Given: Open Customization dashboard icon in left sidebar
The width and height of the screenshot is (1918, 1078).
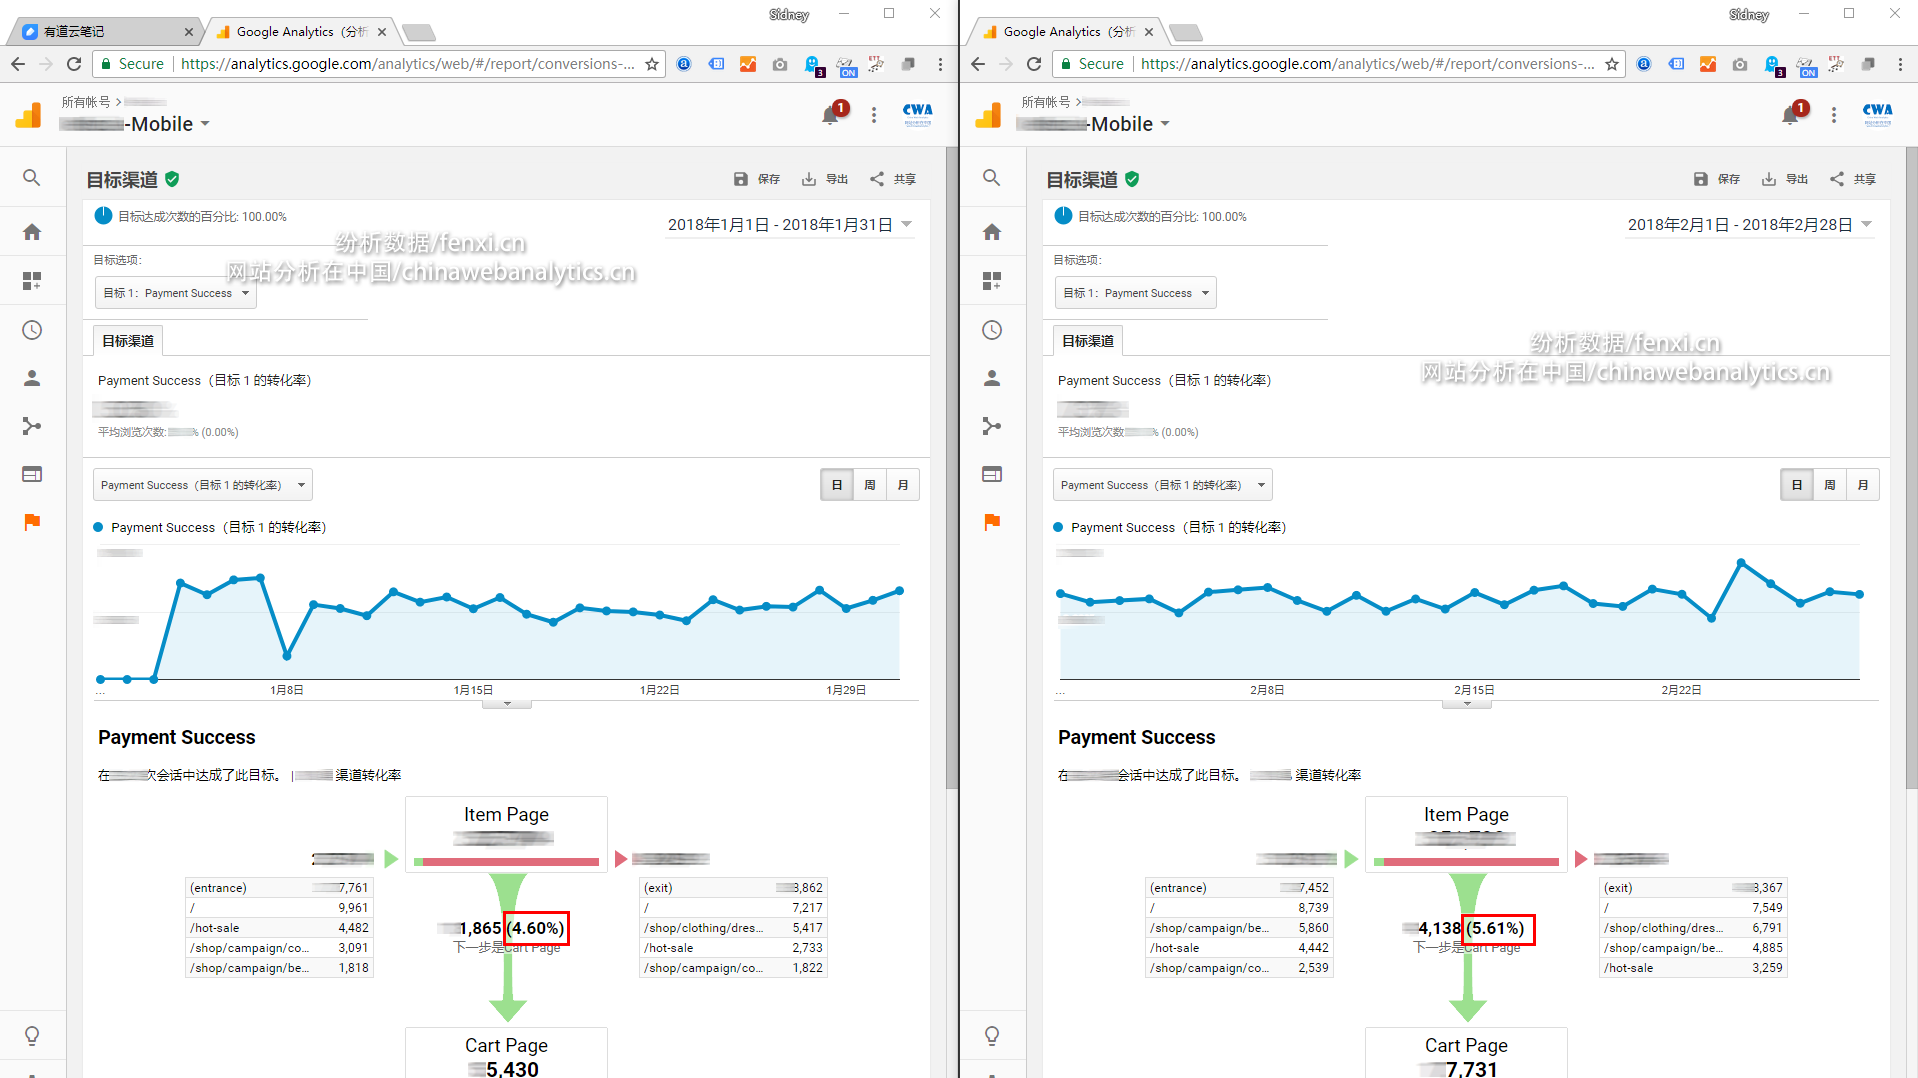Looking at the screenshot, I should point(32,281).
